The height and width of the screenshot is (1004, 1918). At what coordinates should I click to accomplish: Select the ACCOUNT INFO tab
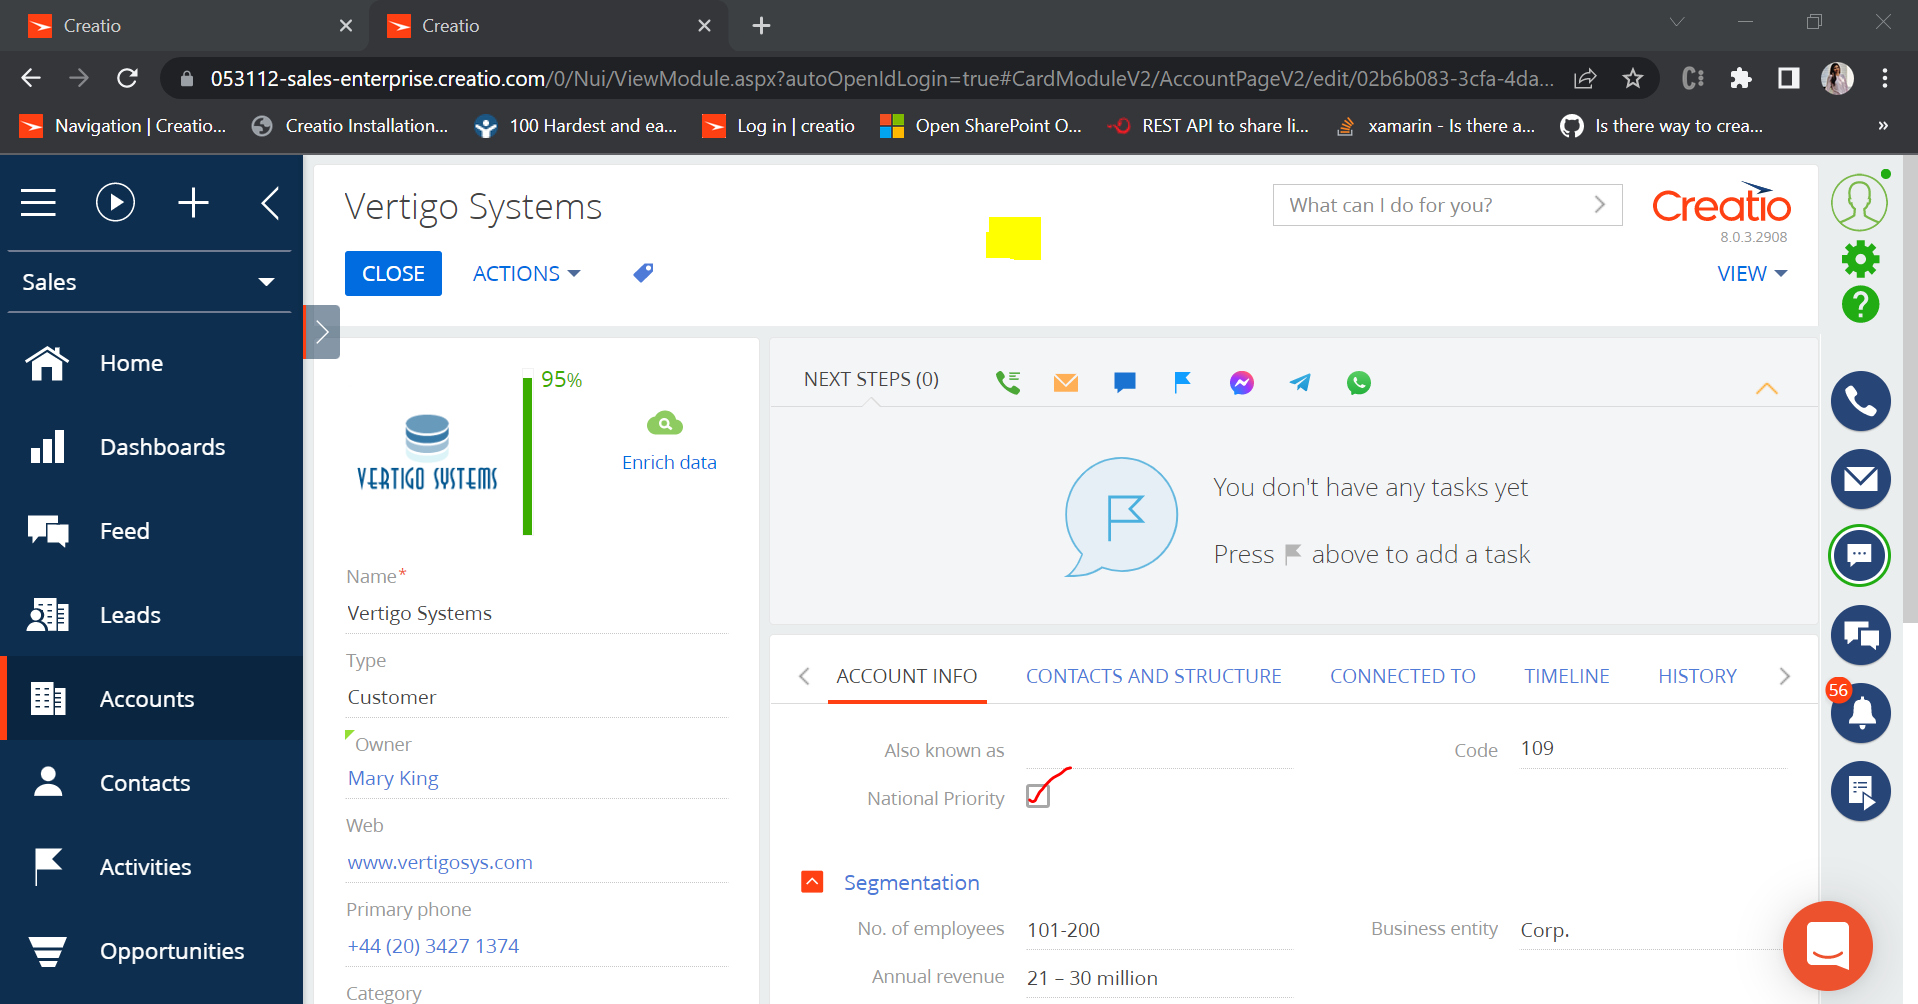(x=907, y=676)
